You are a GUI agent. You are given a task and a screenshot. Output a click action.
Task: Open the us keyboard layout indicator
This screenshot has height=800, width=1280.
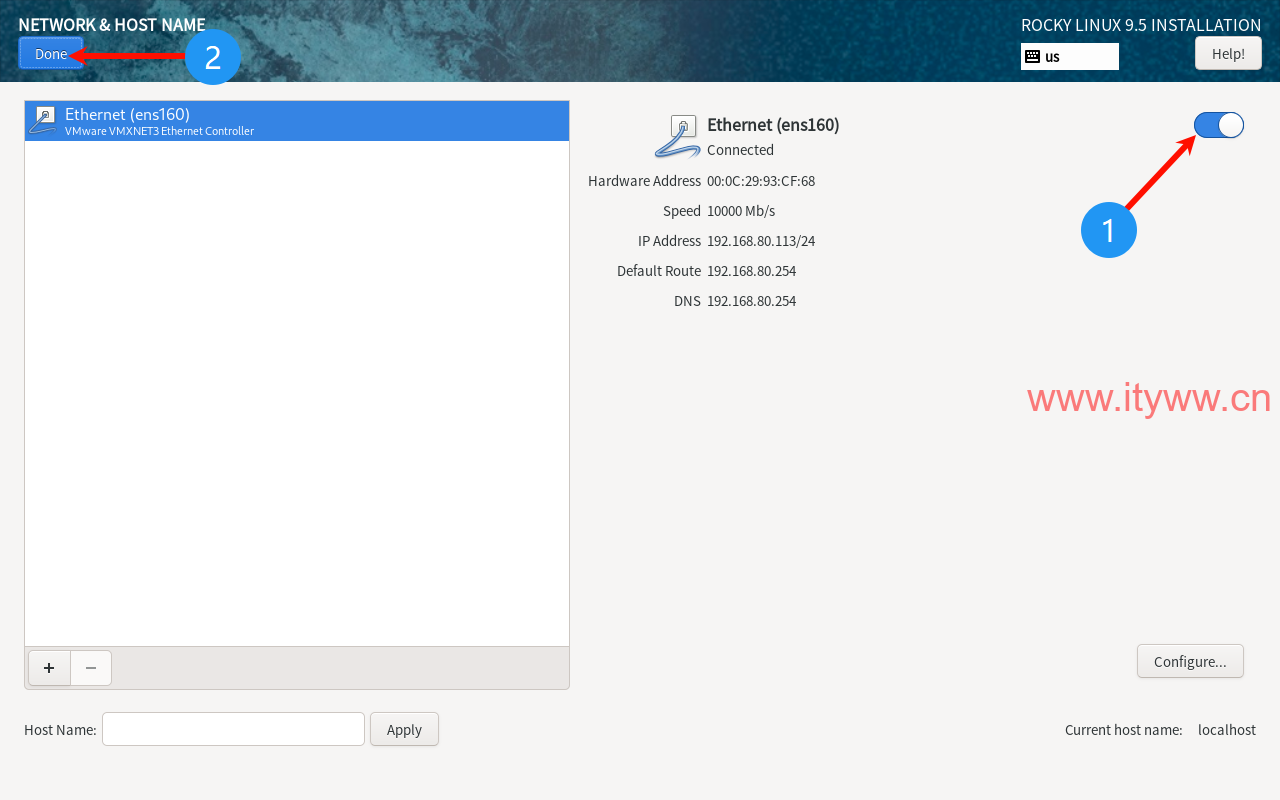(x=1069, y=57)
